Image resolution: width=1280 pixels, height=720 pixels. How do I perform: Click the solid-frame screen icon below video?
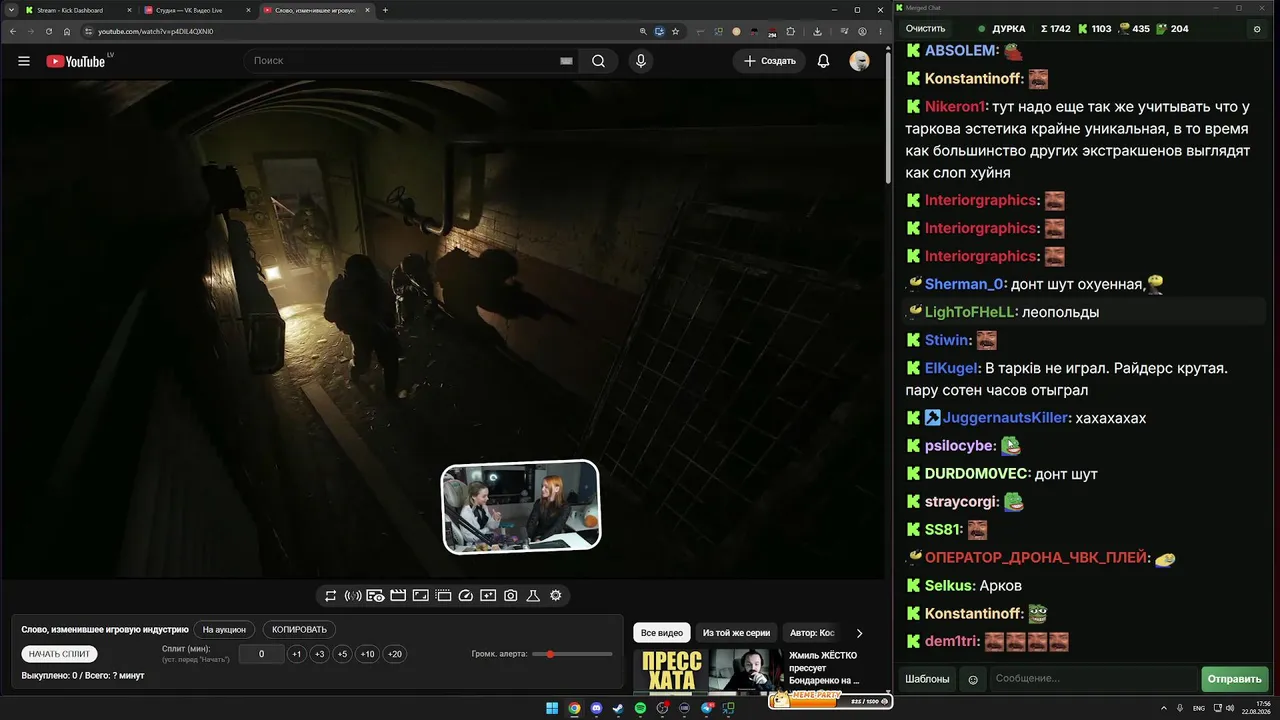421,596
